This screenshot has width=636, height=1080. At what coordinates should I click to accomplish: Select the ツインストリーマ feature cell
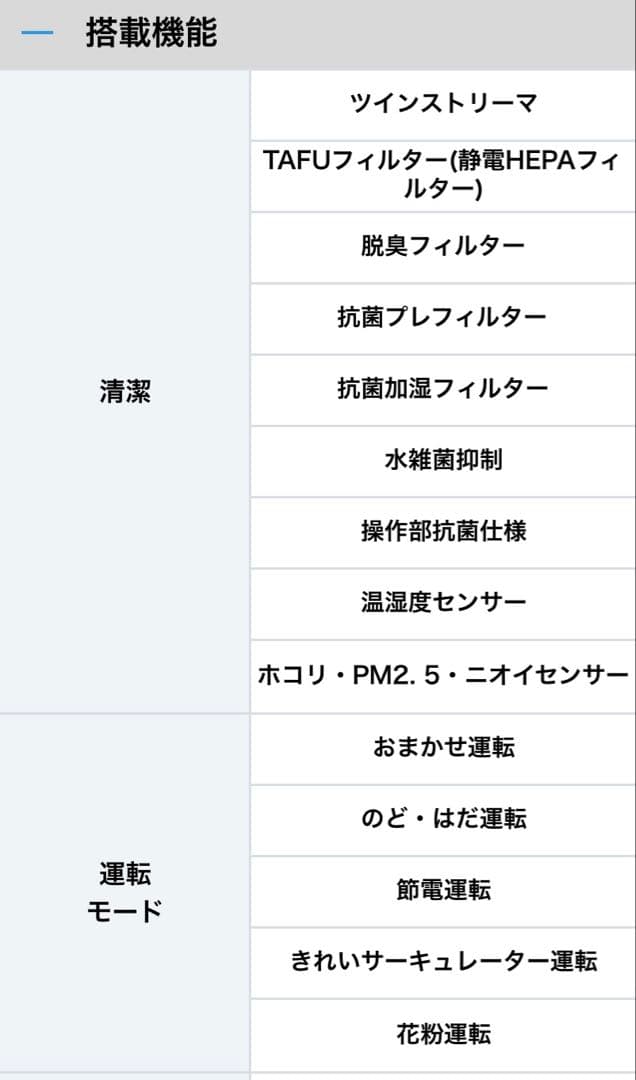tap(443, 104)
